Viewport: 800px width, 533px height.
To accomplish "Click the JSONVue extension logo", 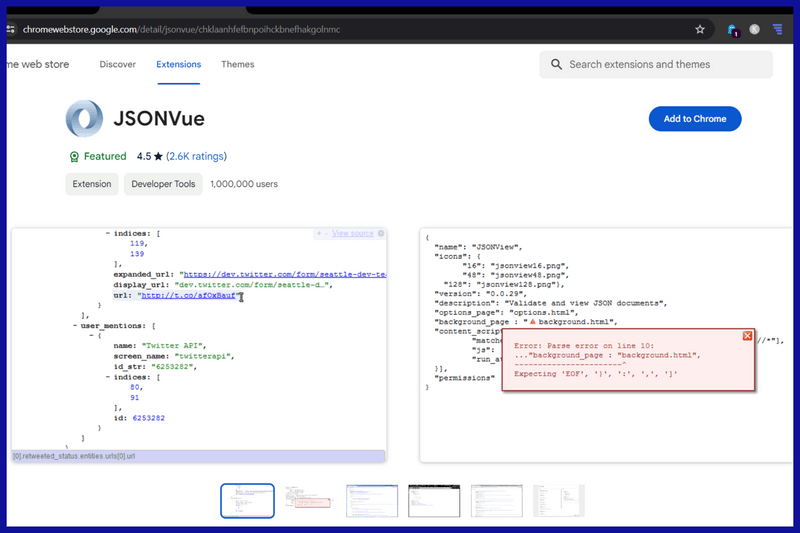I will (x=85, y=119).
